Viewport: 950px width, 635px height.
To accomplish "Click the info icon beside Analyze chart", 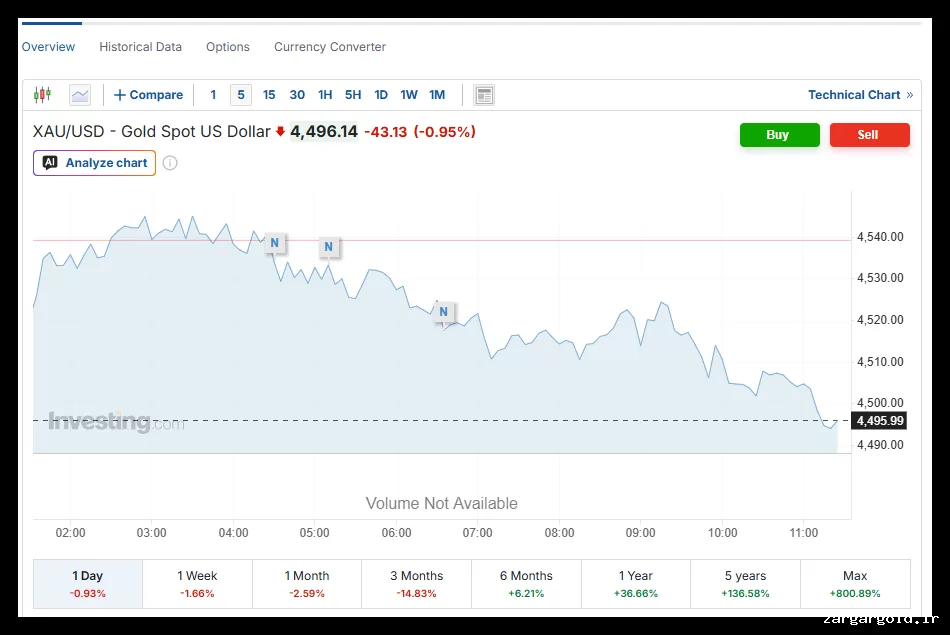I will (x=170, y=163).
